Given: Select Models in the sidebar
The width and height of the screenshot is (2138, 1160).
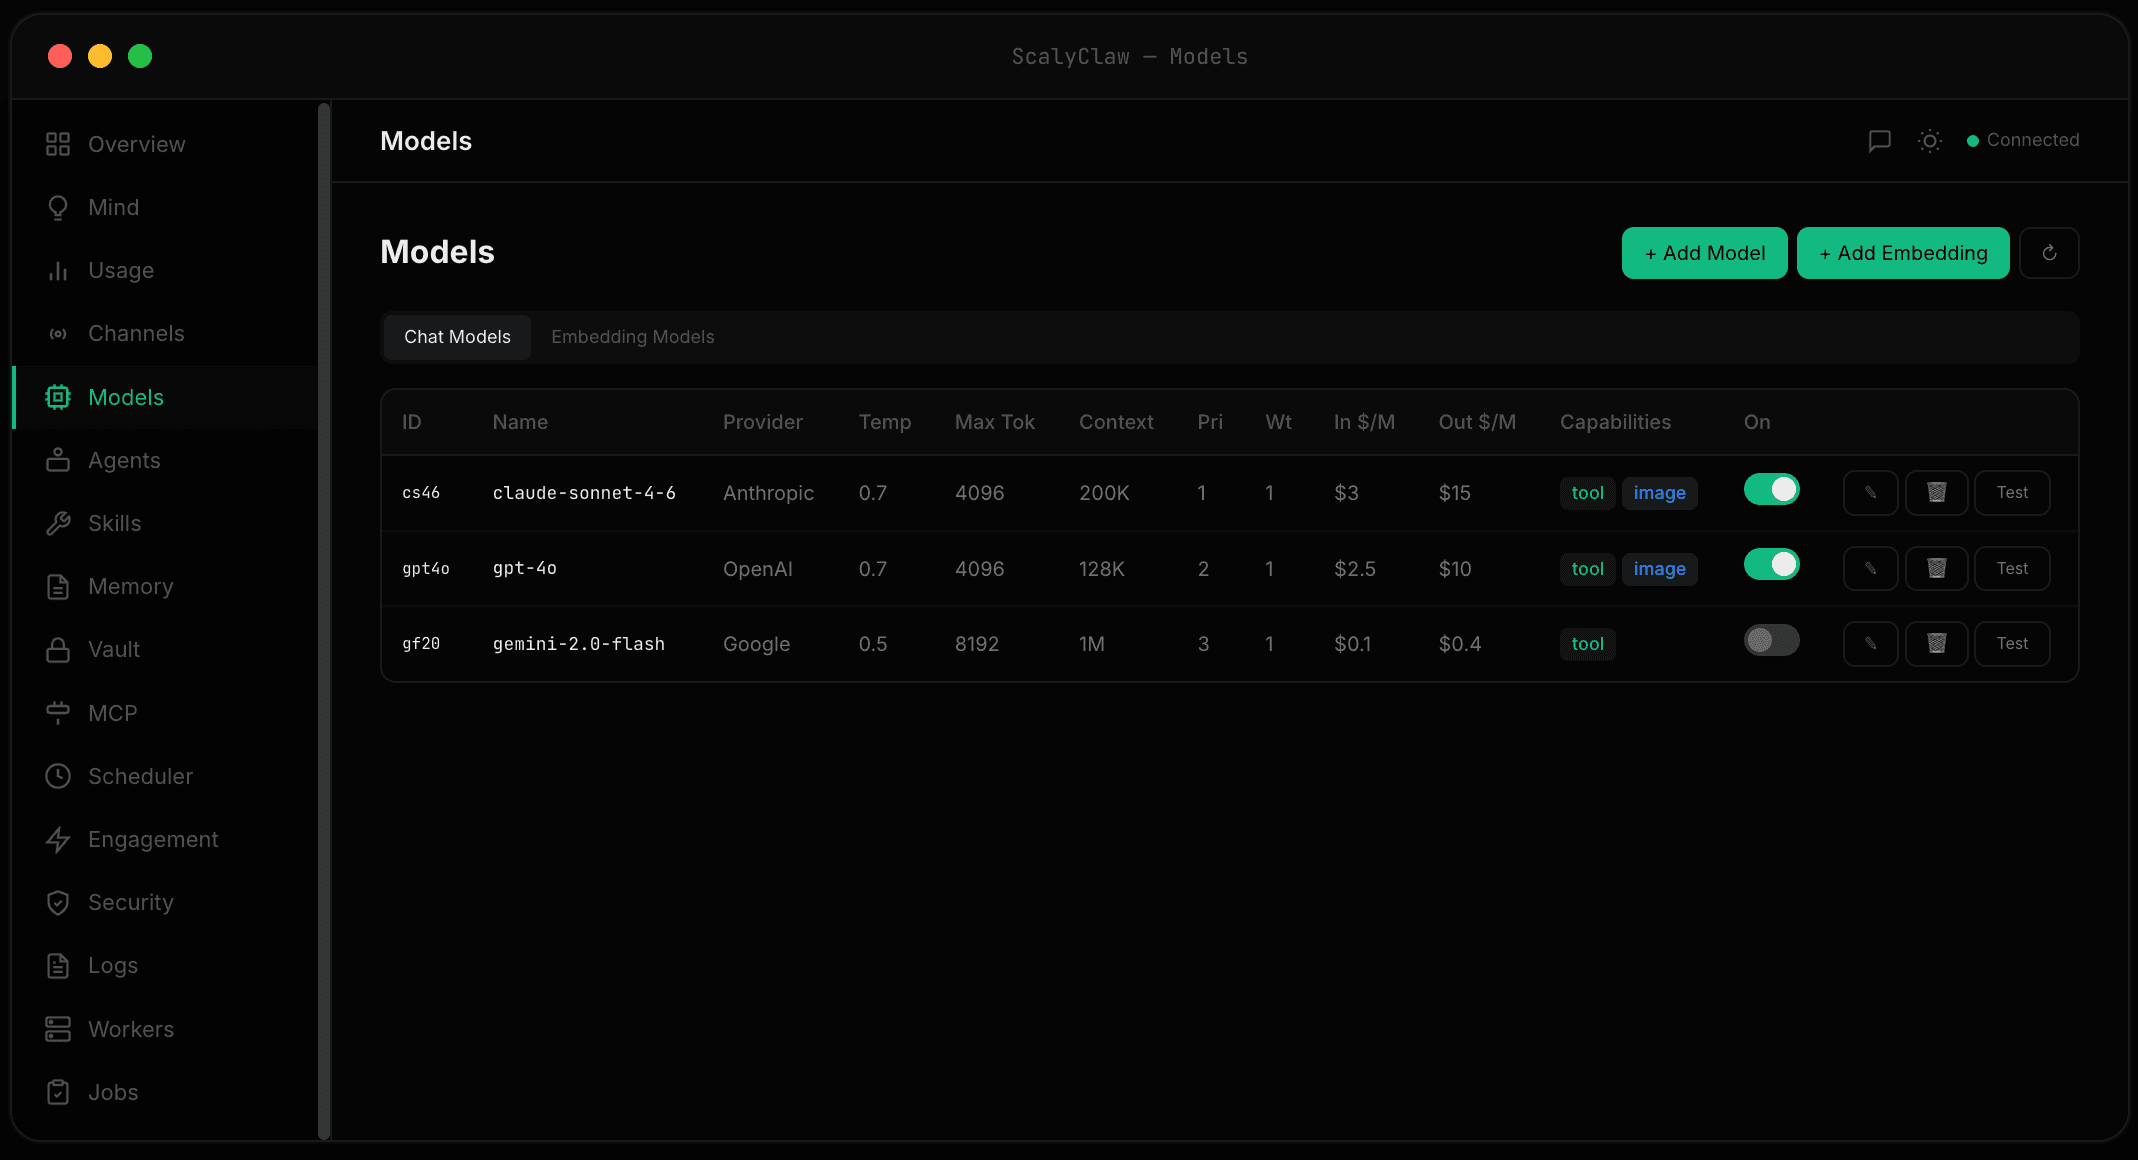Looking at the screenshot, I should click(x=125, y=397).
